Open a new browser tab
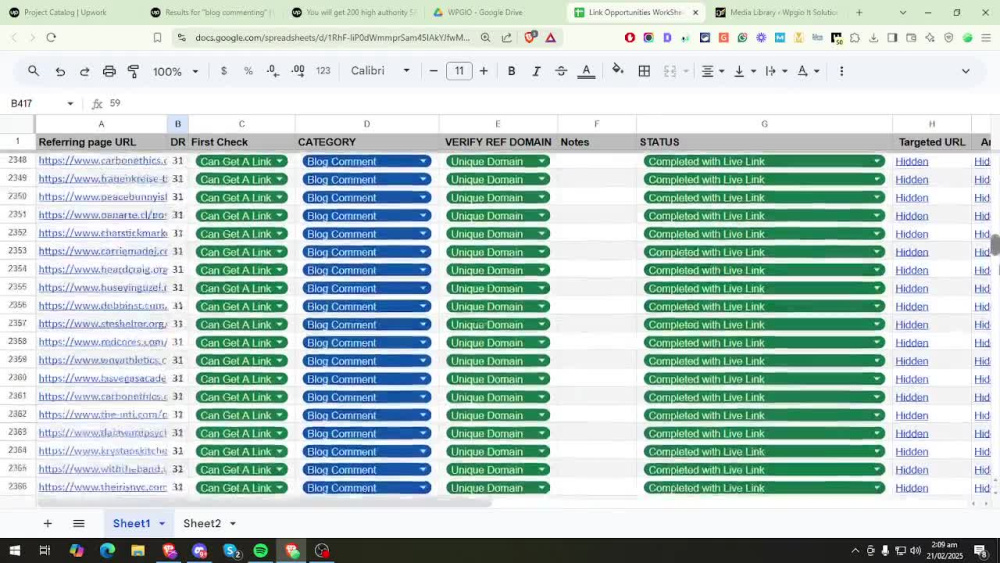This screenshot has width=1000, height=563. click(x=859, y=12)
